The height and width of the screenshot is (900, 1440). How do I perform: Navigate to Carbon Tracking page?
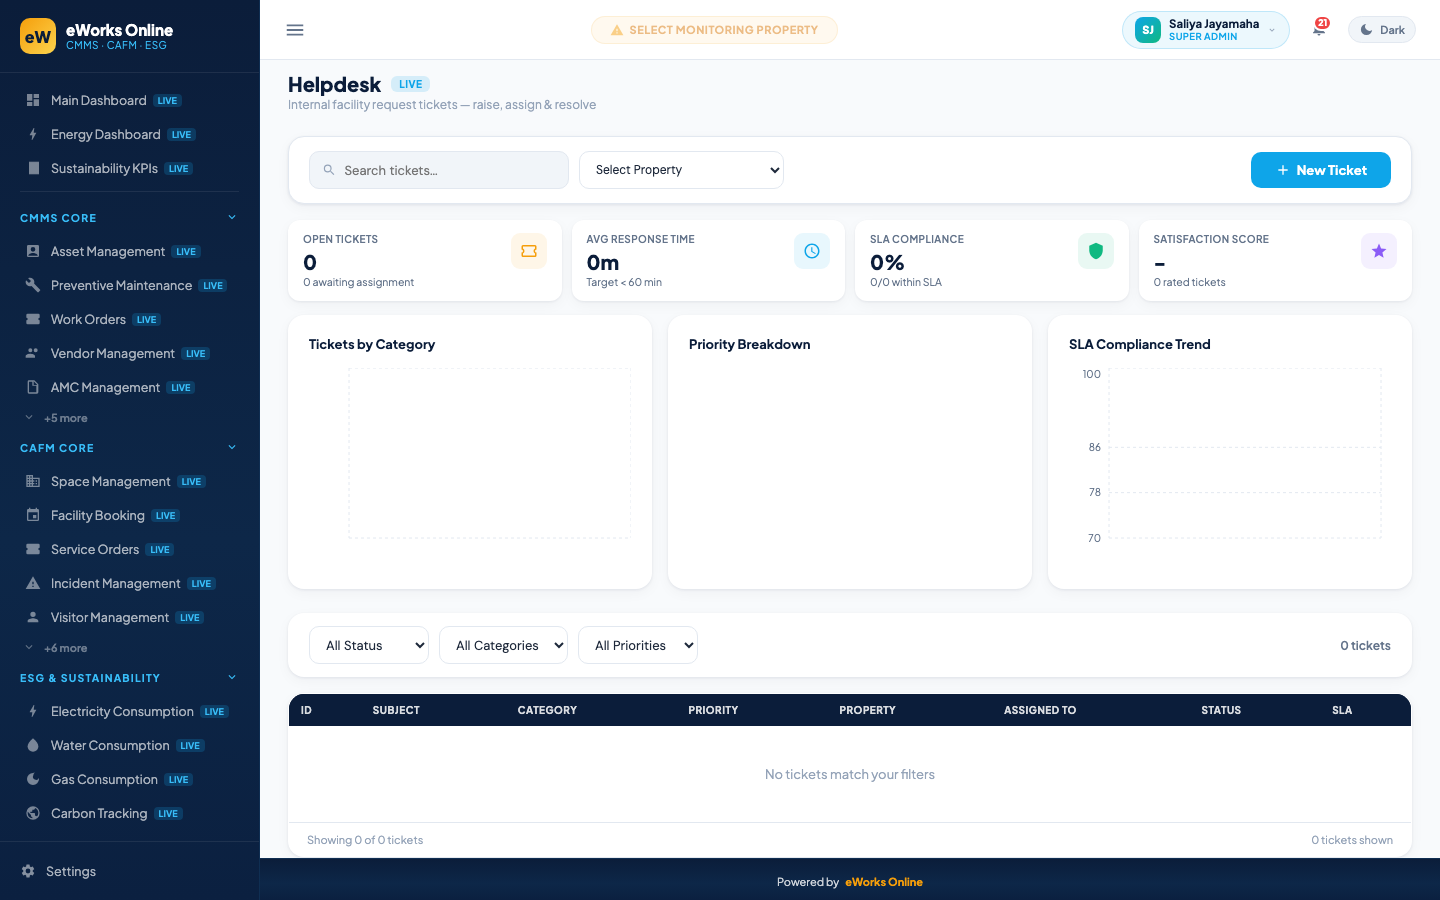click(x=130, y=813)
